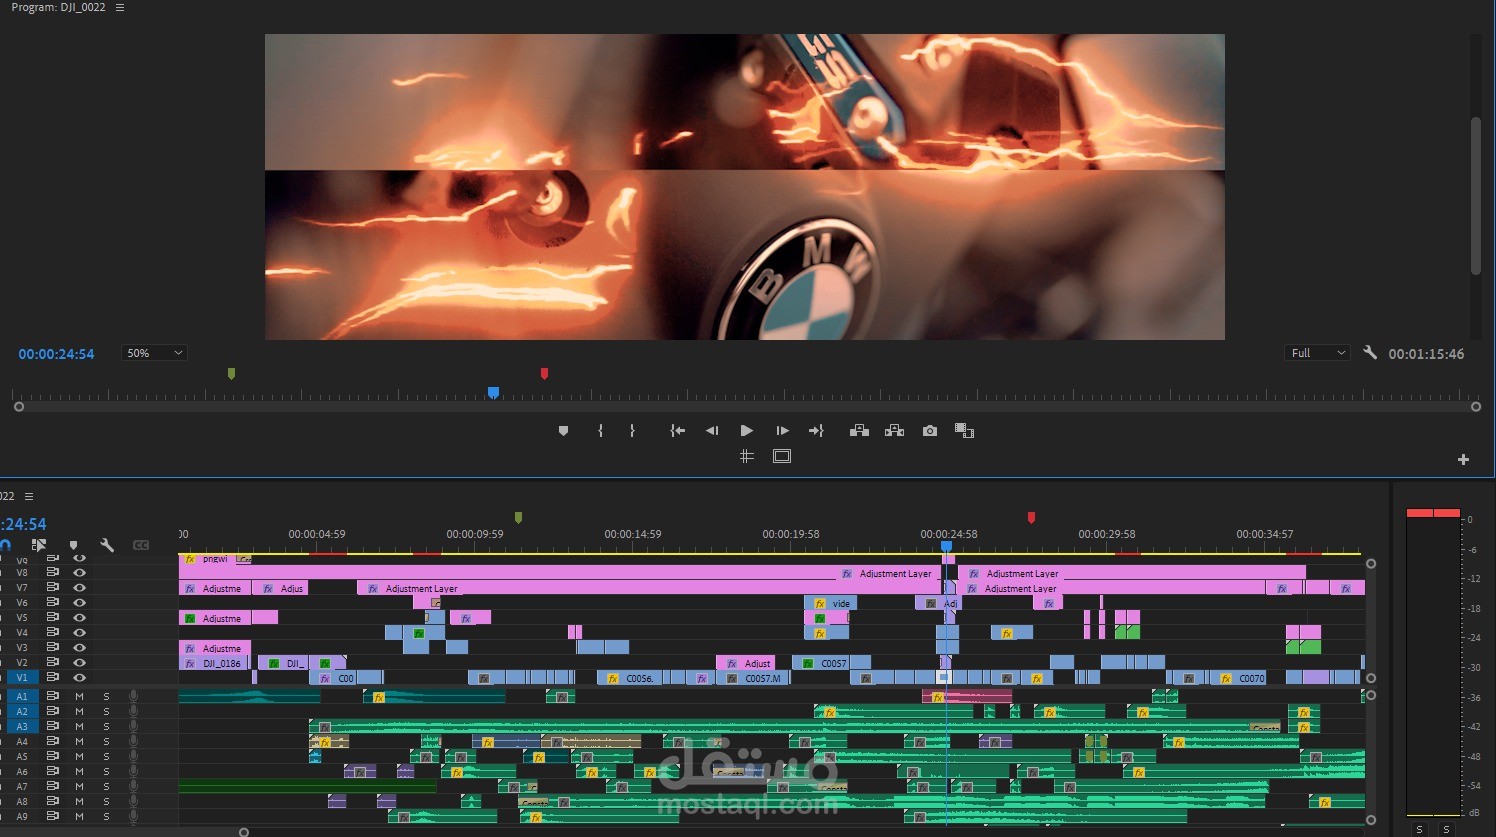Step back one frame

click(712, 431)
